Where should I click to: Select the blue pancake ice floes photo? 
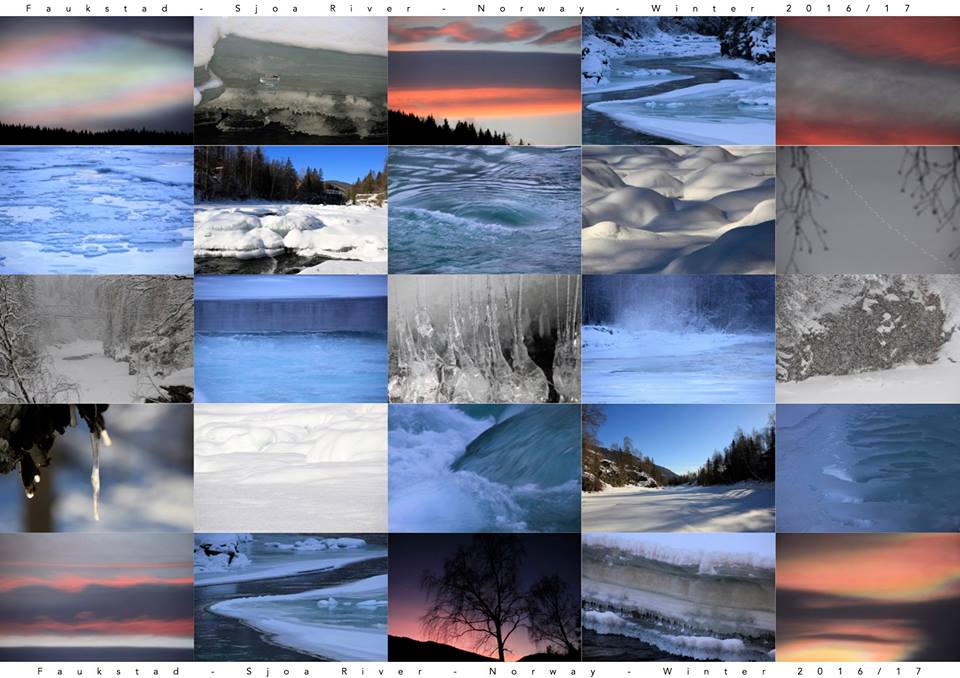97,209
